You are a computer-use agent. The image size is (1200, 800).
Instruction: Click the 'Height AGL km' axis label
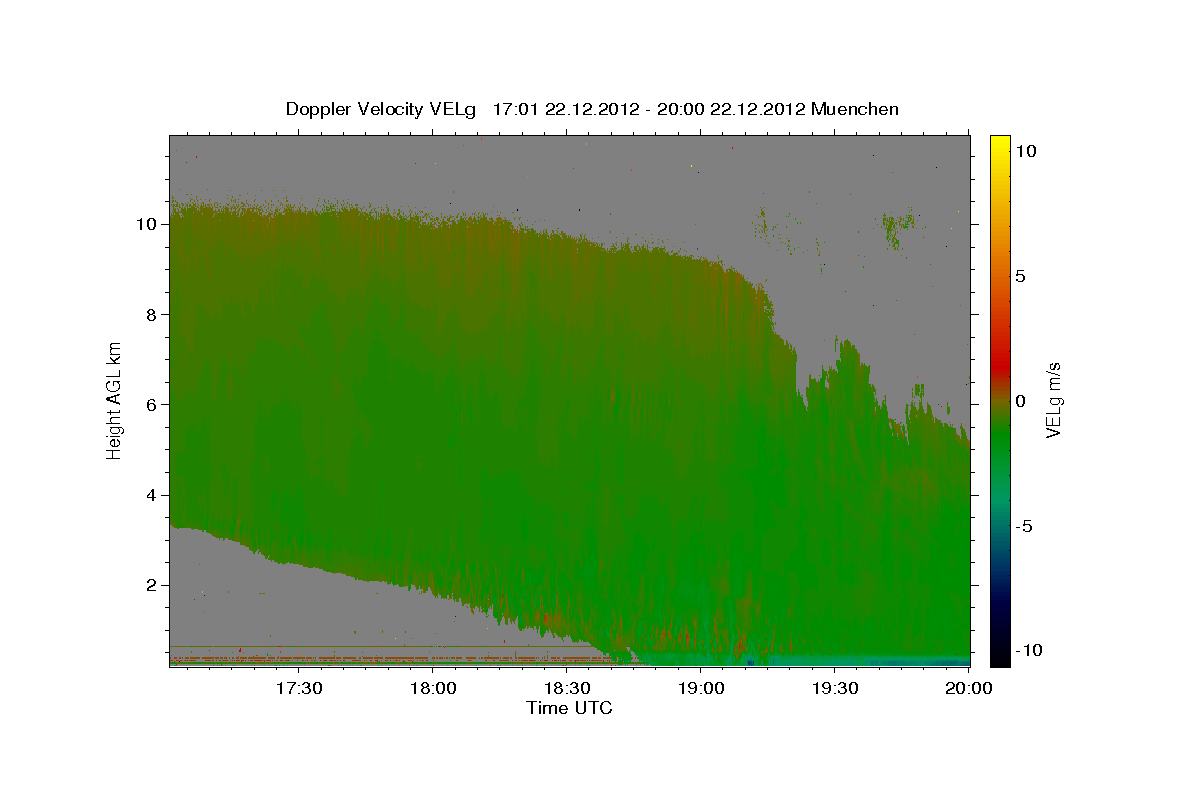[114, 399]
